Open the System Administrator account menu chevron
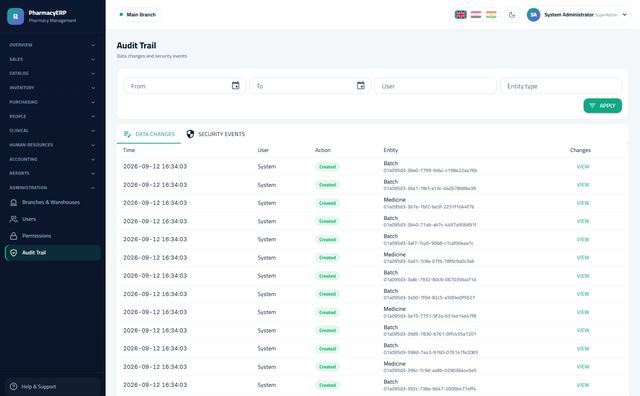Screen dimensions: 640x396 coord(624,15)
